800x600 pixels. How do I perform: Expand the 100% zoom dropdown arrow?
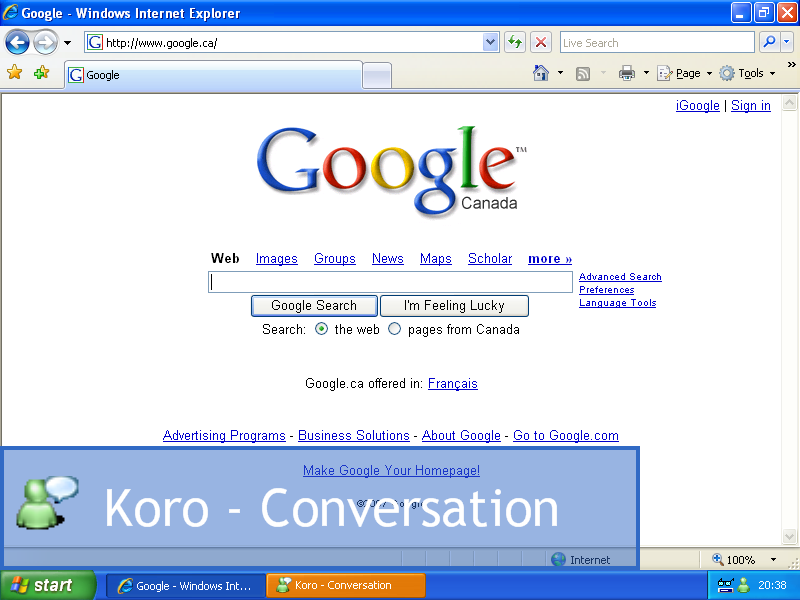pos(773,560)
